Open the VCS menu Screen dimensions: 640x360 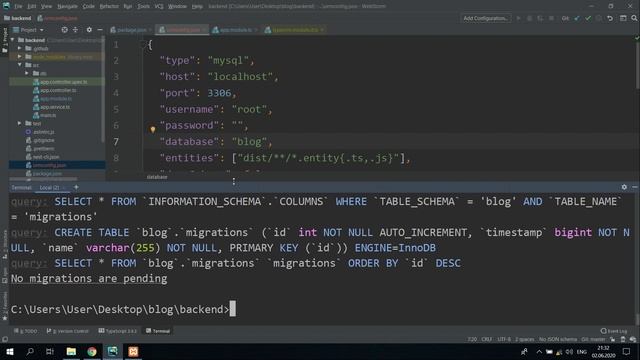tap(159, 7)
